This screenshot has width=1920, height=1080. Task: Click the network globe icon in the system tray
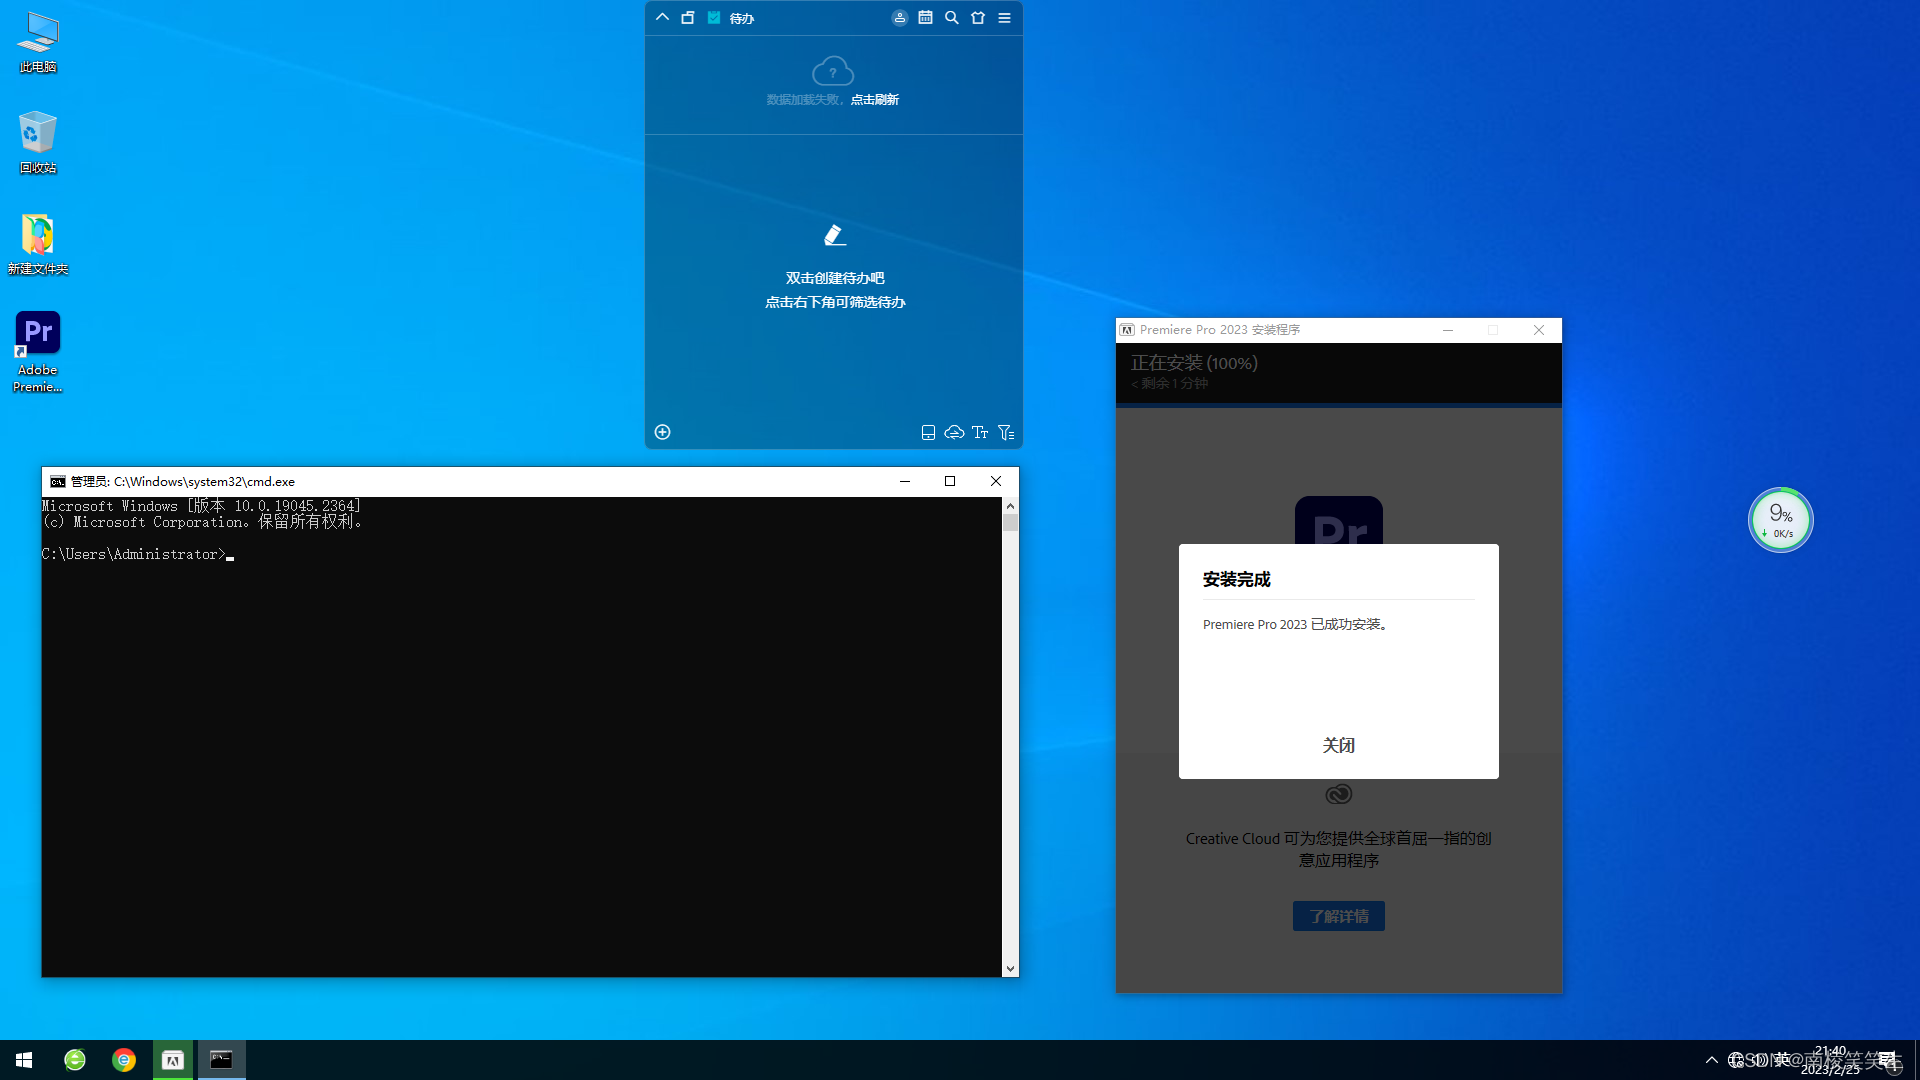[x=1736, y=1060]
